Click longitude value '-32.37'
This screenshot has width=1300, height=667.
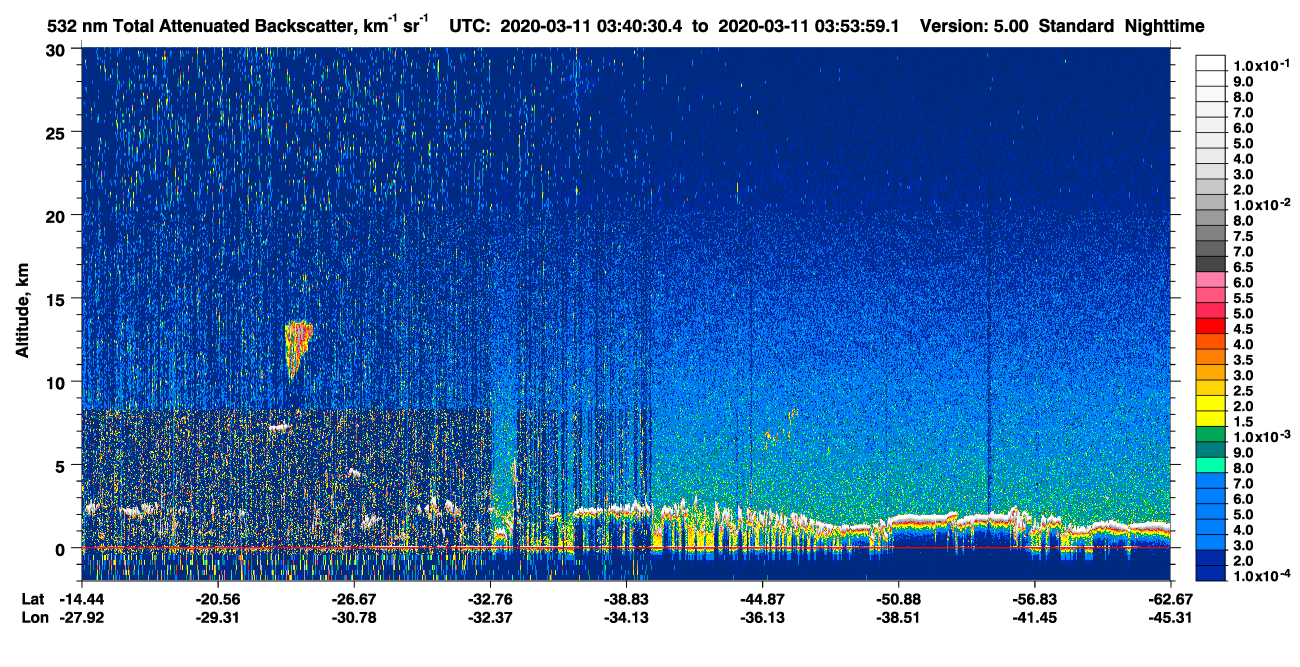[x=490, y=617]
